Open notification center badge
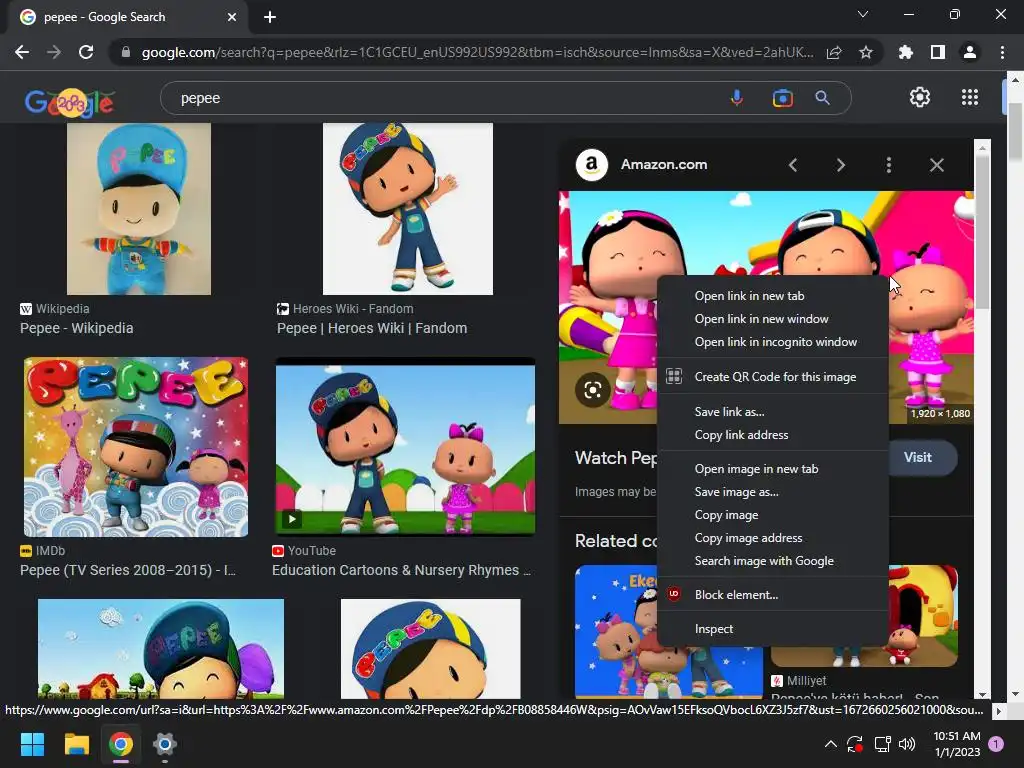Viewport: 1024px width, 768px height. pyautogui.click(x=996, y=744)
